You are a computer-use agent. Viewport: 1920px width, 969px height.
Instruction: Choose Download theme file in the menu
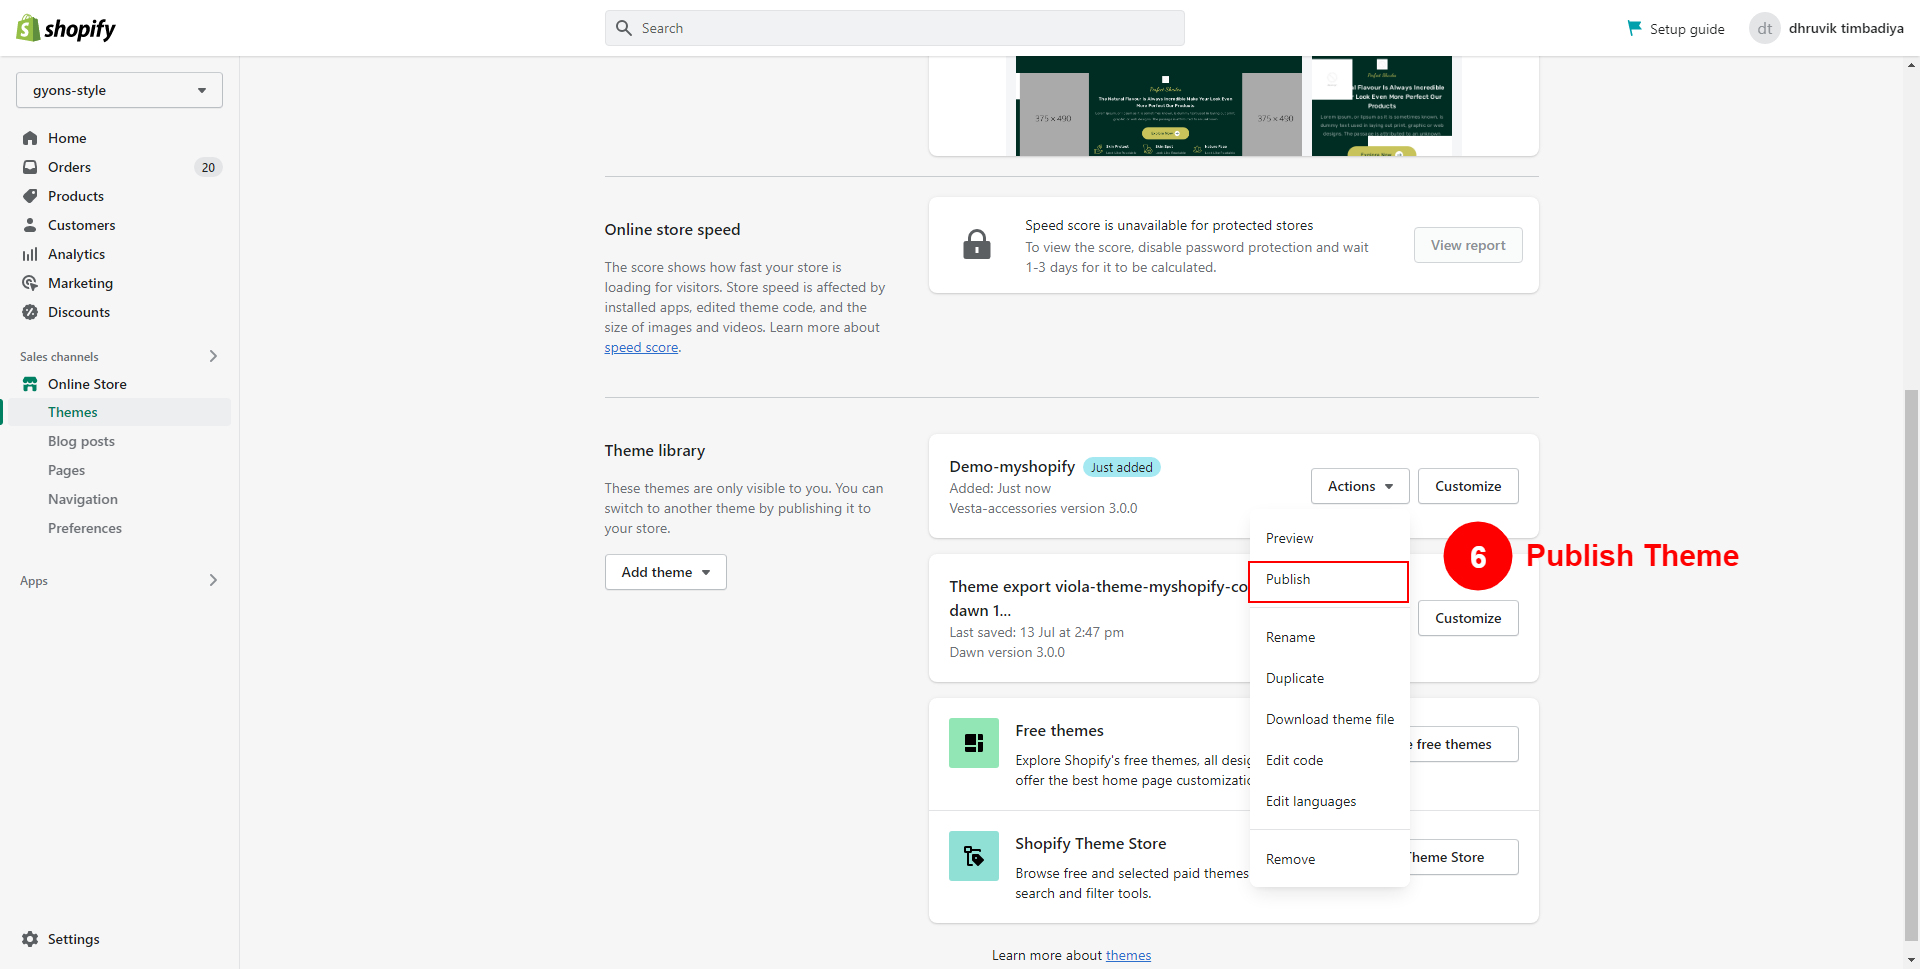pyautogui.click(x=1329, y=719)
